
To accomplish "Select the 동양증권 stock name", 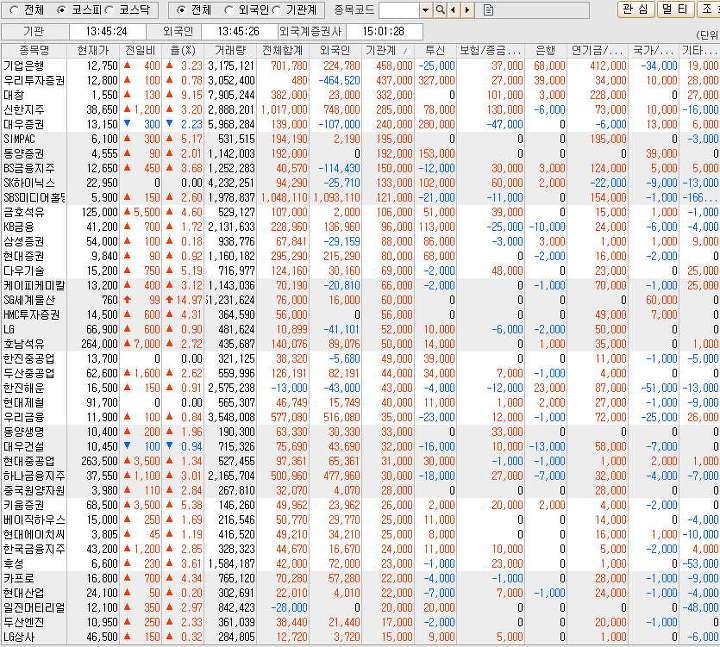I will pos(23,154).
